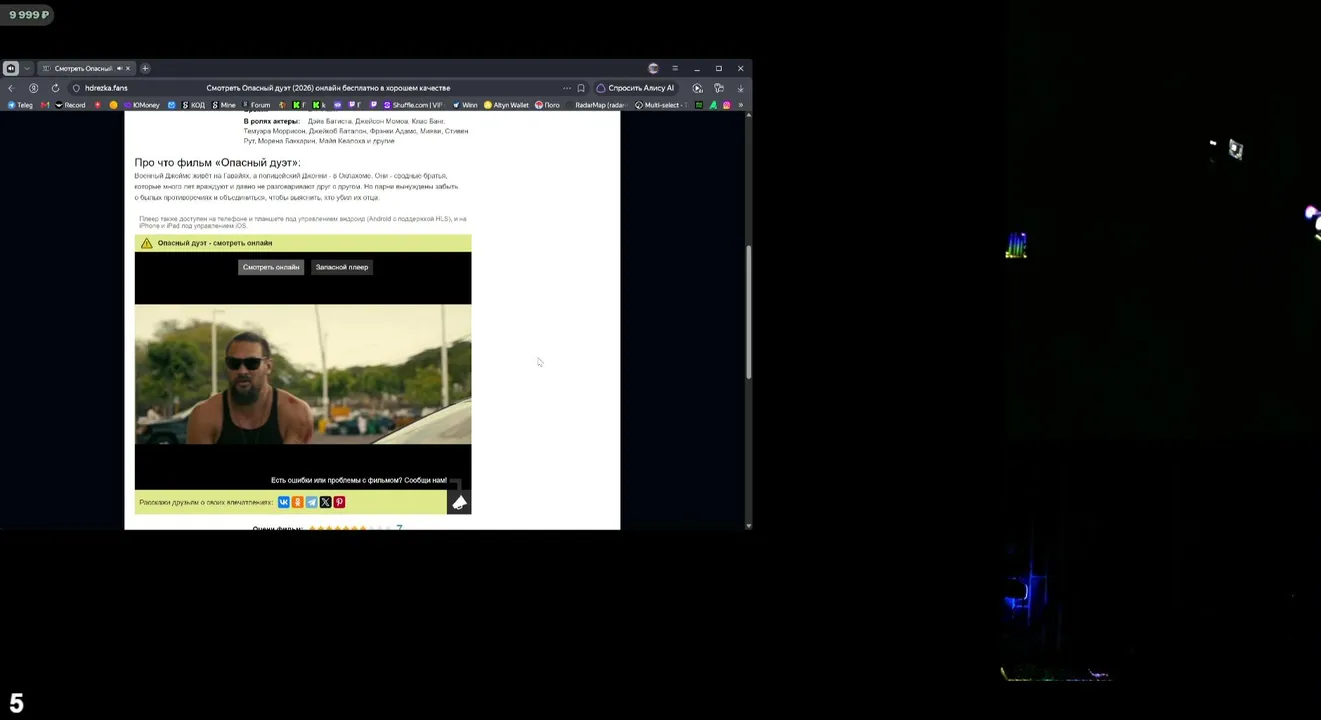Open the Record bookmark
Image resolution: width=1321 pixels, height=720 pixels.
click(70, 105)
